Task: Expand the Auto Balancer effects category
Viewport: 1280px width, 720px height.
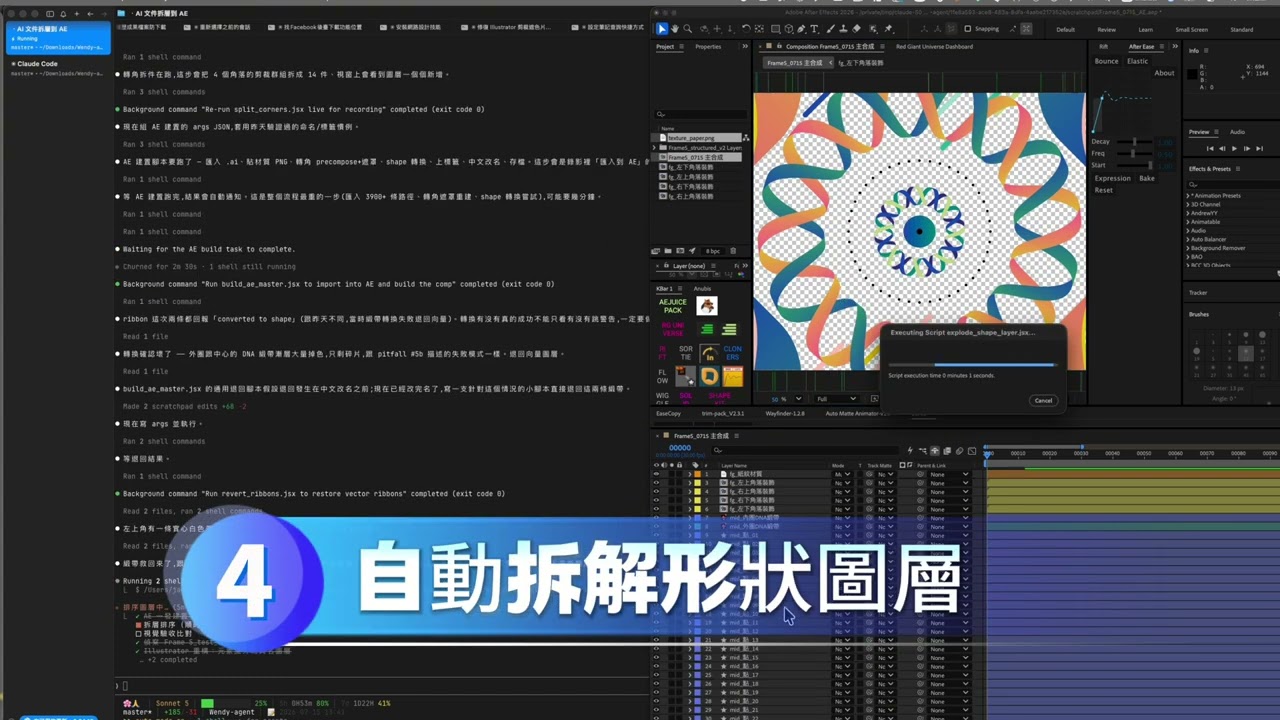Action: coord(1188,239)
